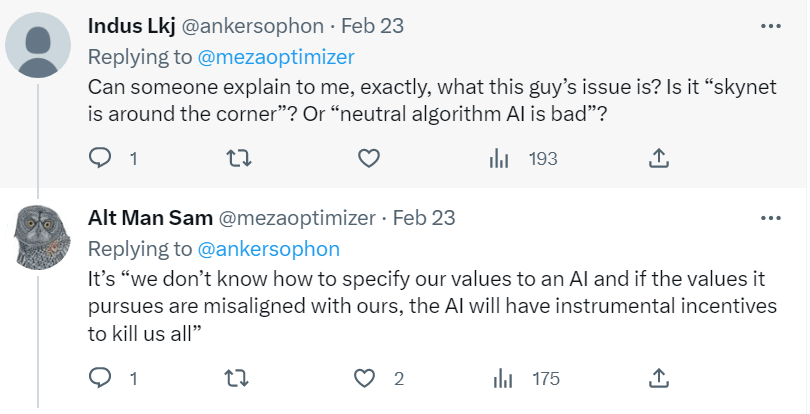View analytics showing 193 views
This screenshot has height=414, width=810.
tap(500, 158)
